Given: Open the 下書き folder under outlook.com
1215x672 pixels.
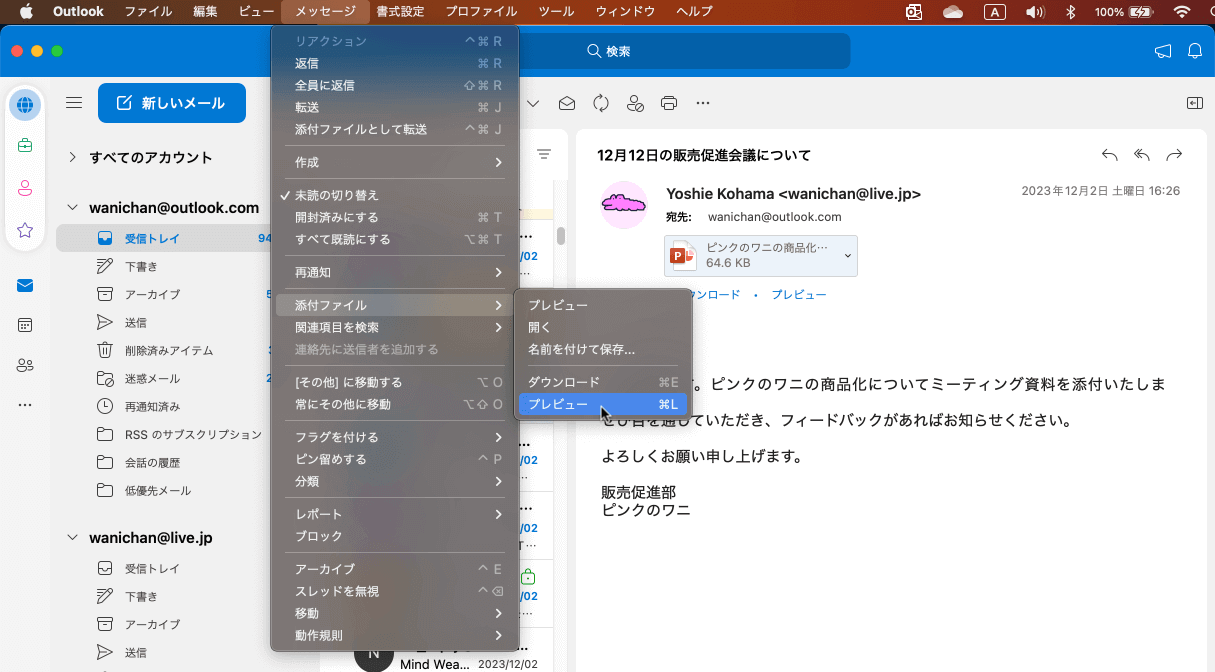Looking at the screenshot, I should [x=141, y=267].
